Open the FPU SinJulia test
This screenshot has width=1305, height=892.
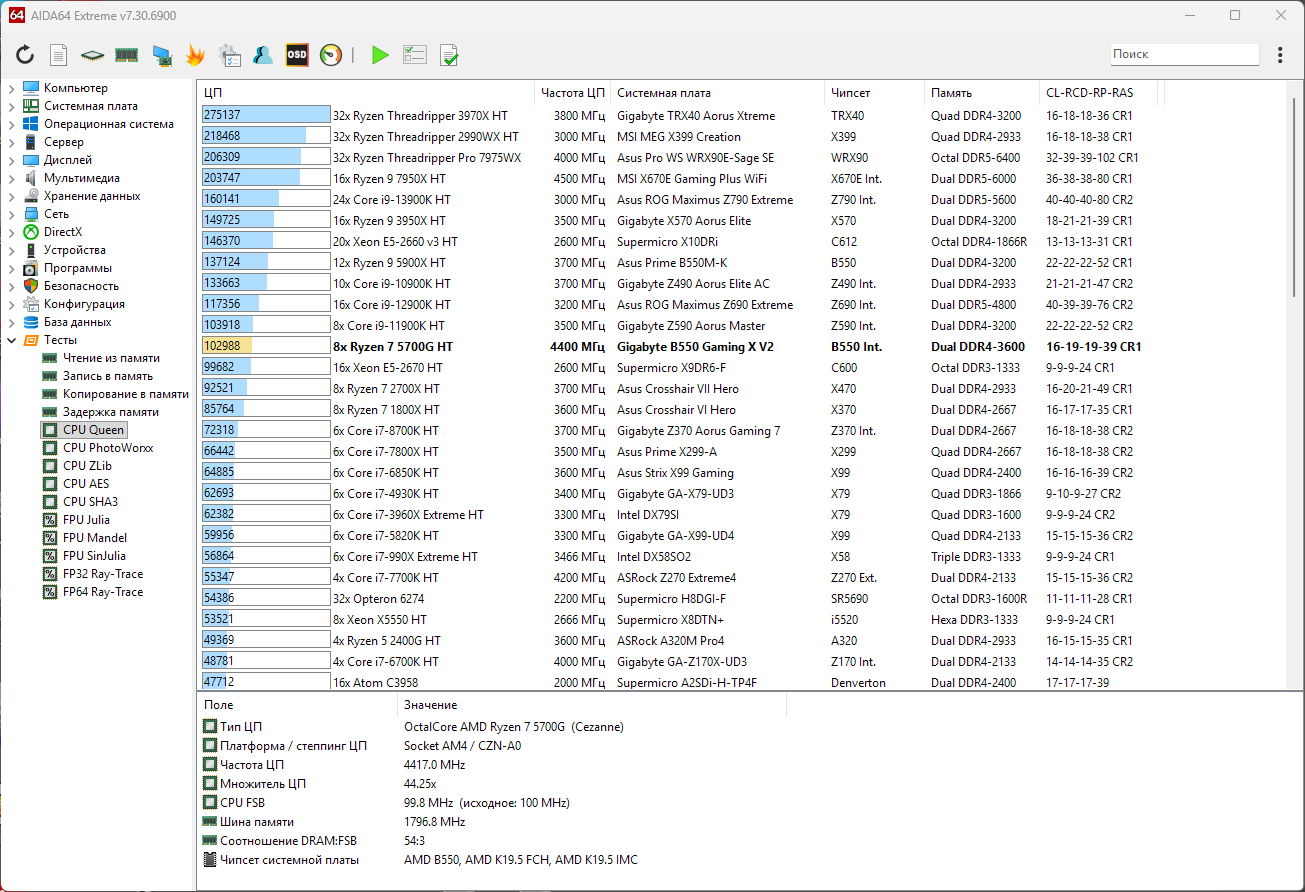(x=95, y=556)
